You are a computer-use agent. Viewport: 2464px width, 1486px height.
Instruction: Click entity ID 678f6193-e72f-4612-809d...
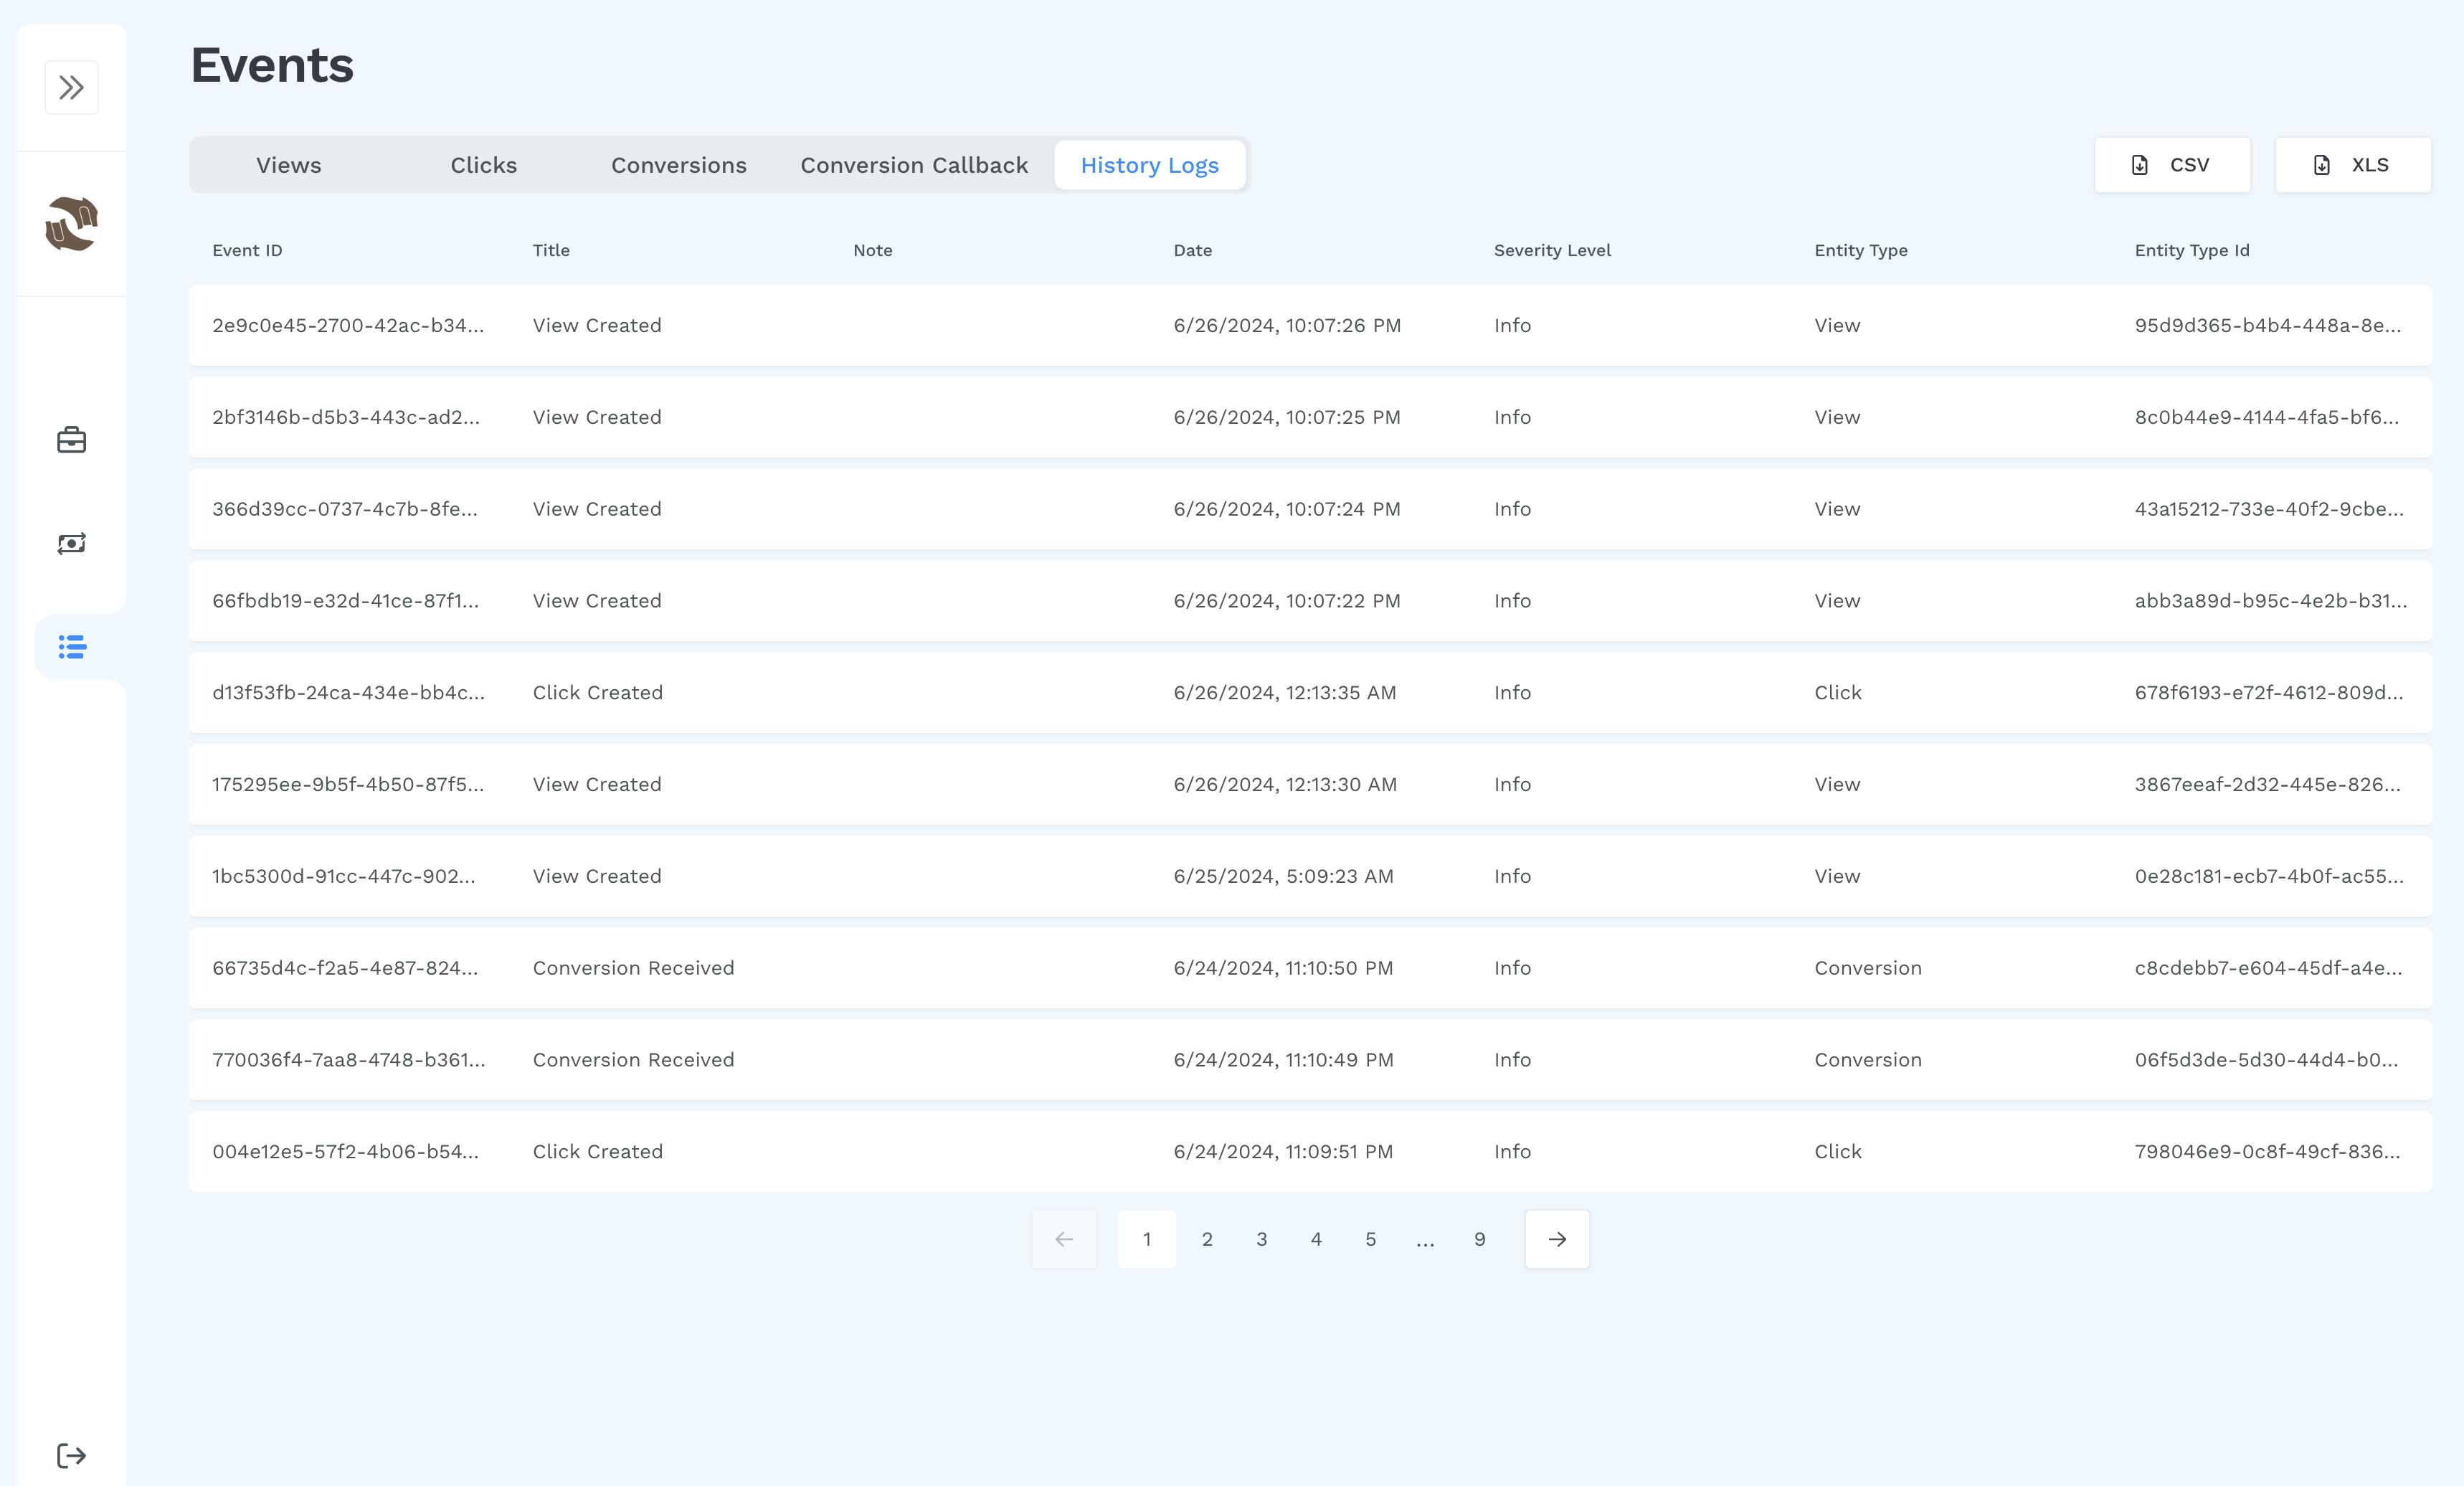tap(2269, 693)
